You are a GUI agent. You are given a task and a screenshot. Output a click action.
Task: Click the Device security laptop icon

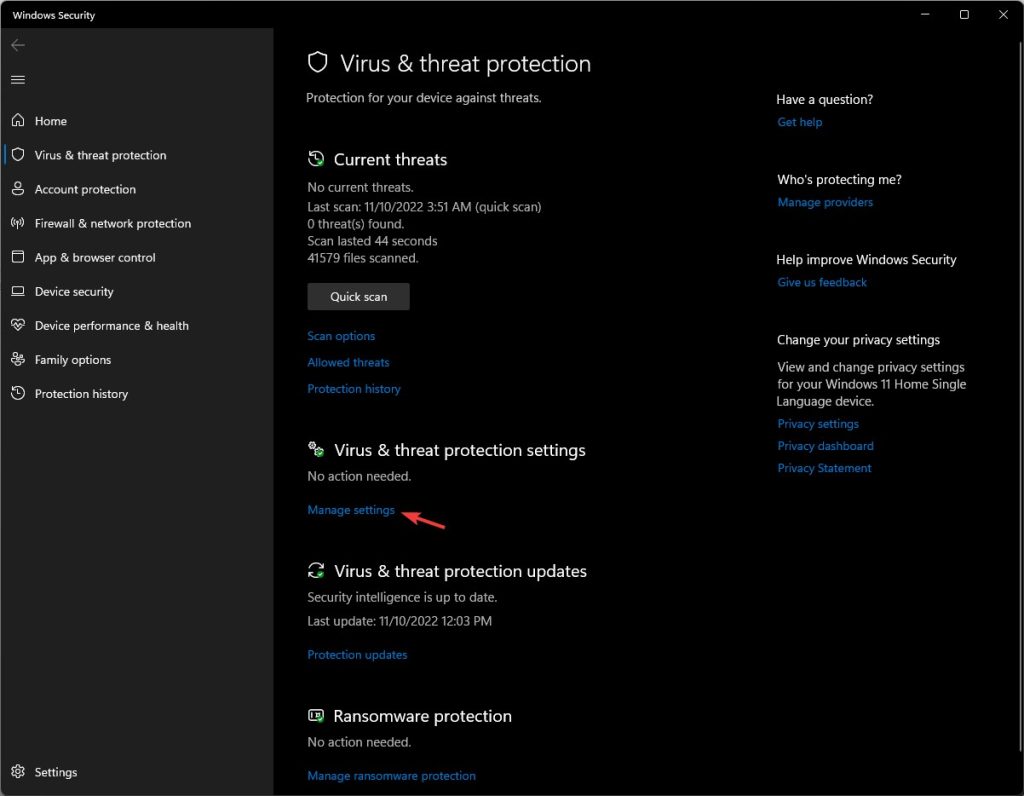pos(17,290)
